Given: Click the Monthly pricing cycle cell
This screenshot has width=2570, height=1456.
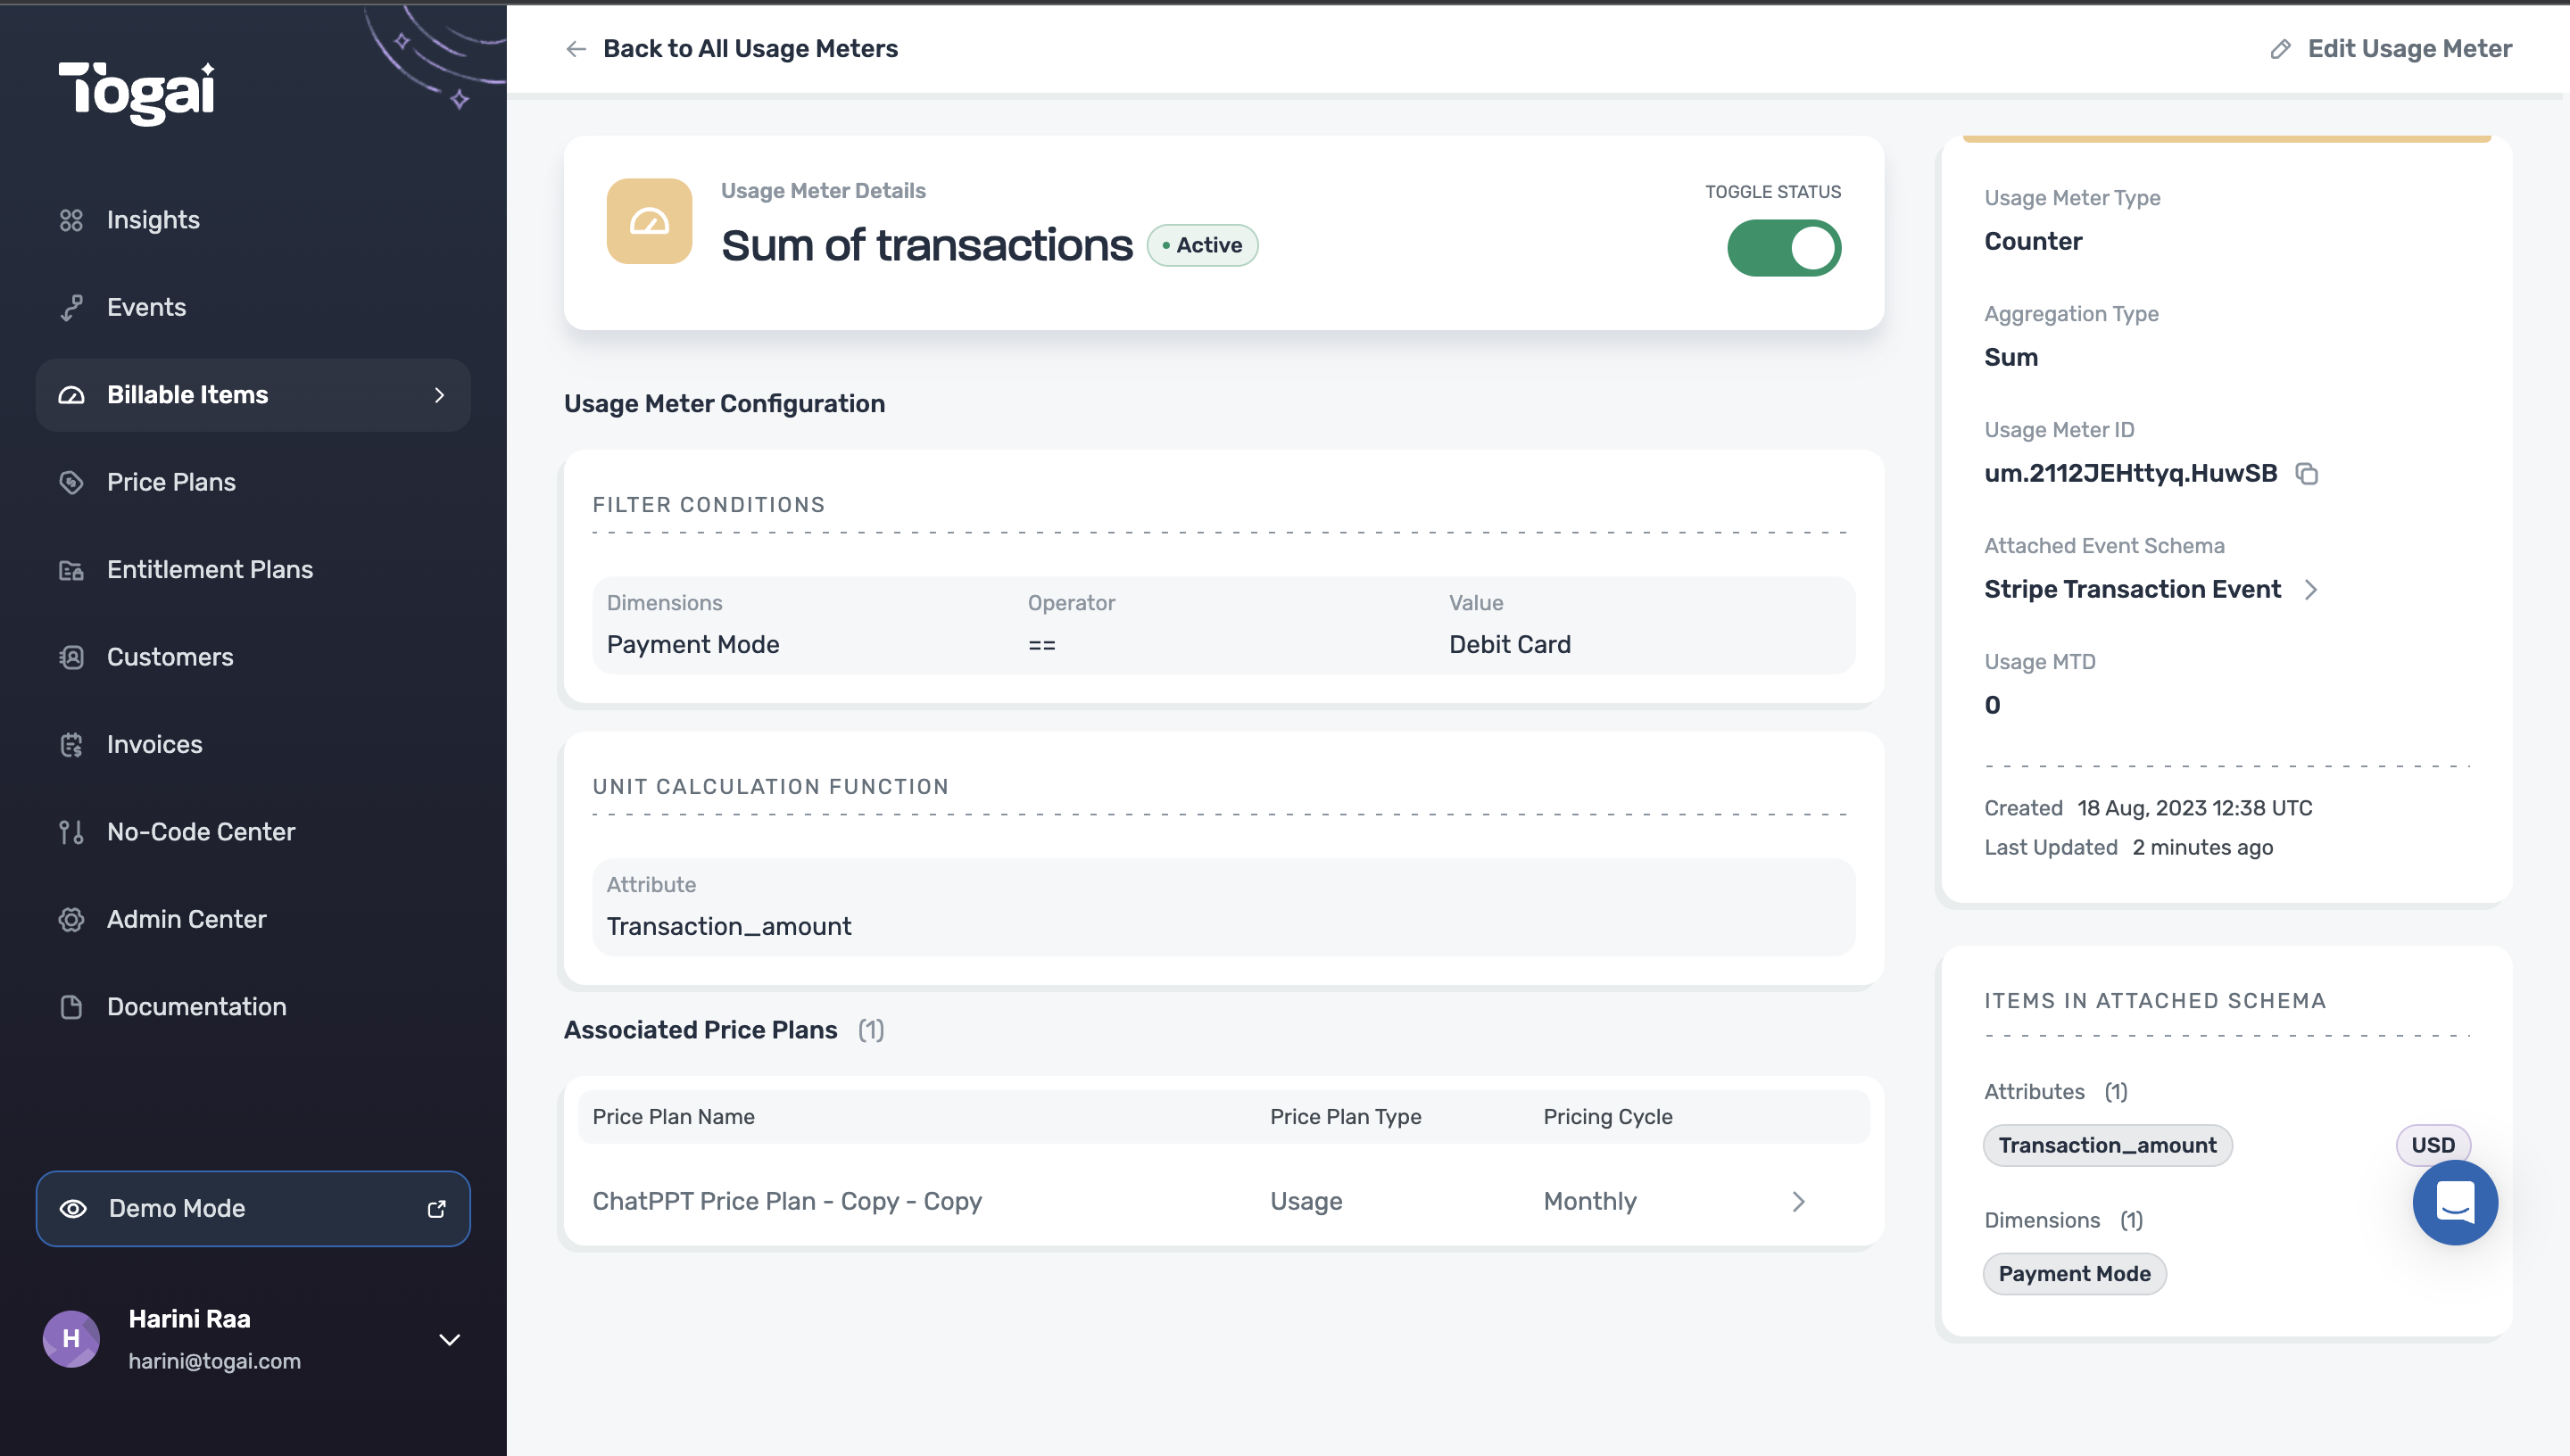Looking at the screenshot, I should (x=1590, y=1202).
